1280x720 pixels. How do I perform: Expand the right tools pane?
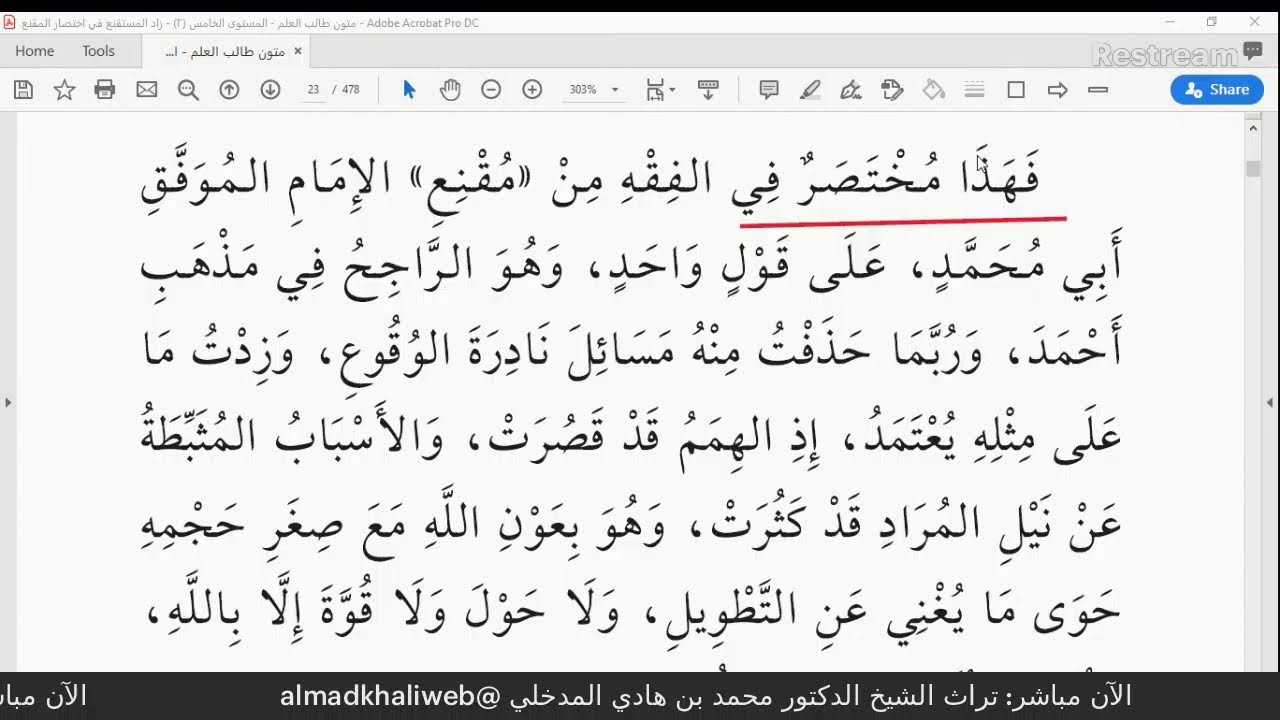click(x=1271, y=402)
